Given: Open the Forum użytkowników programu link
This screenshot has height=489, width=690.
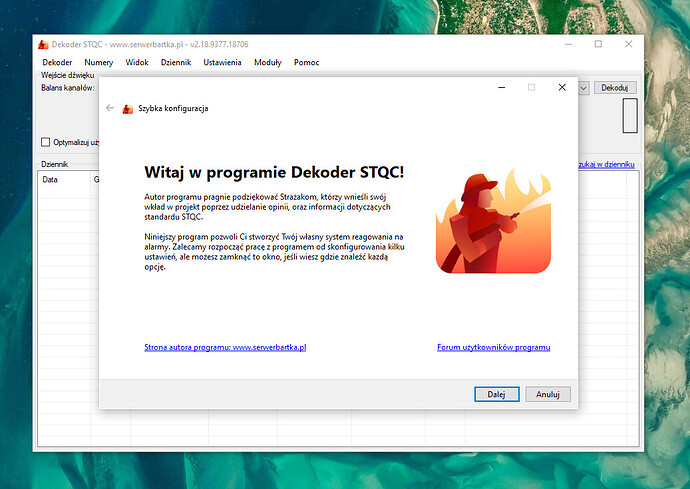Looking at the screenshot, I should point(493,347).
